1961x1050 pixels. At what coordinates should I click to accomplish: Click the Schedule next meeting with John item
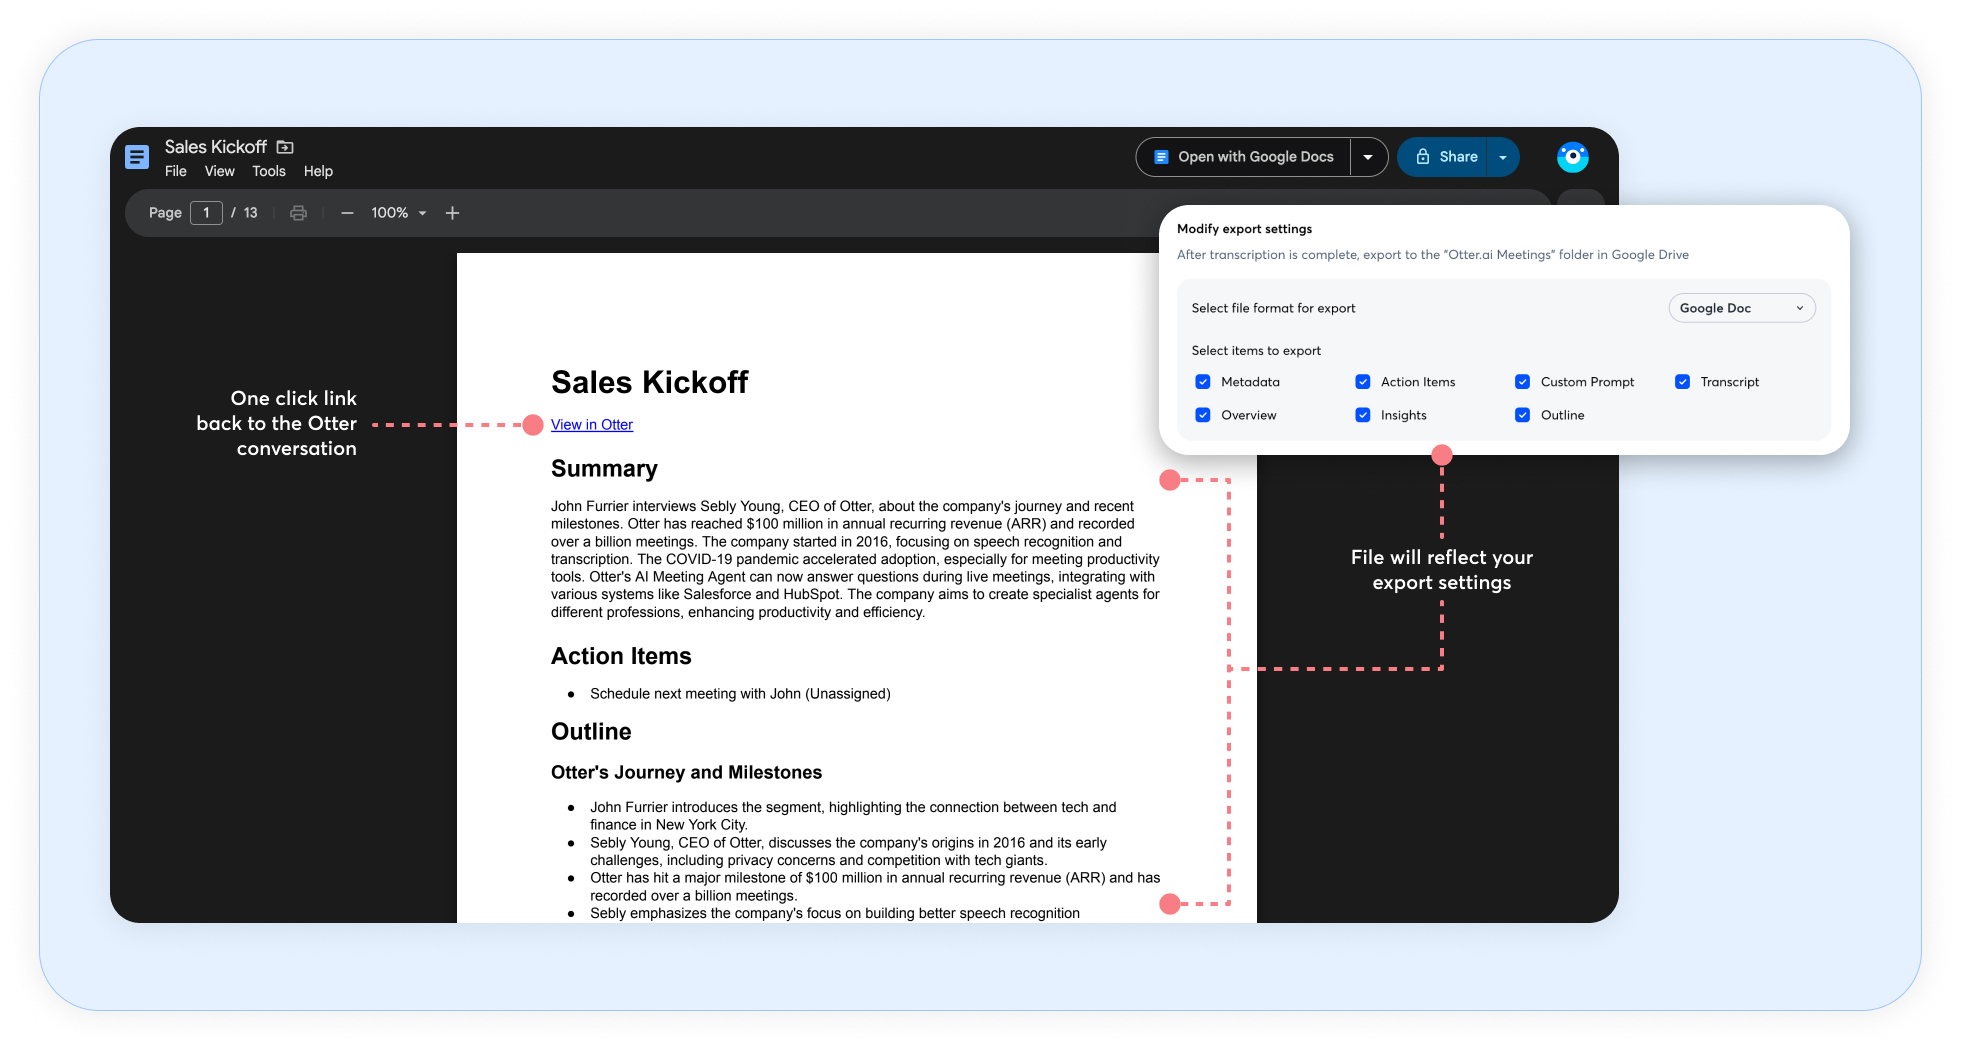pos(740,694)
